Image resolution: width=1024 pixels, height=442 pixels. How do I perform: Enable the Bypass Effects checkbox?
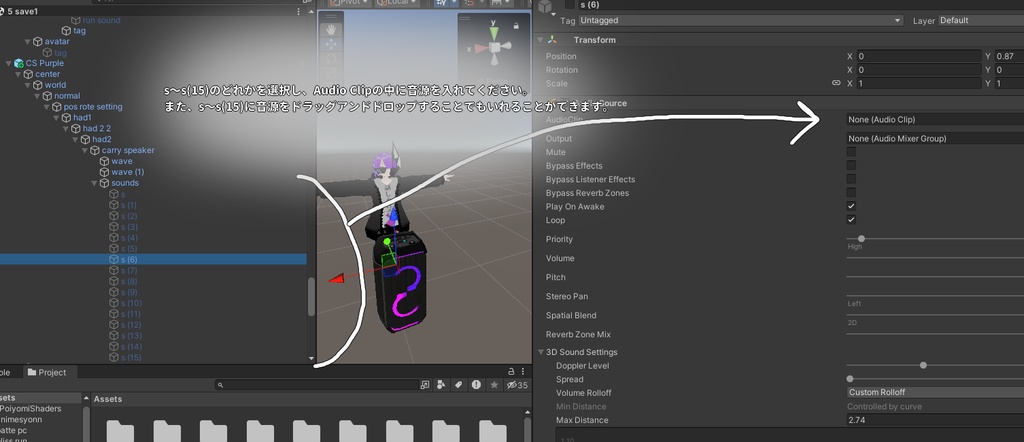pyautogui.click(x=851, y=165)
